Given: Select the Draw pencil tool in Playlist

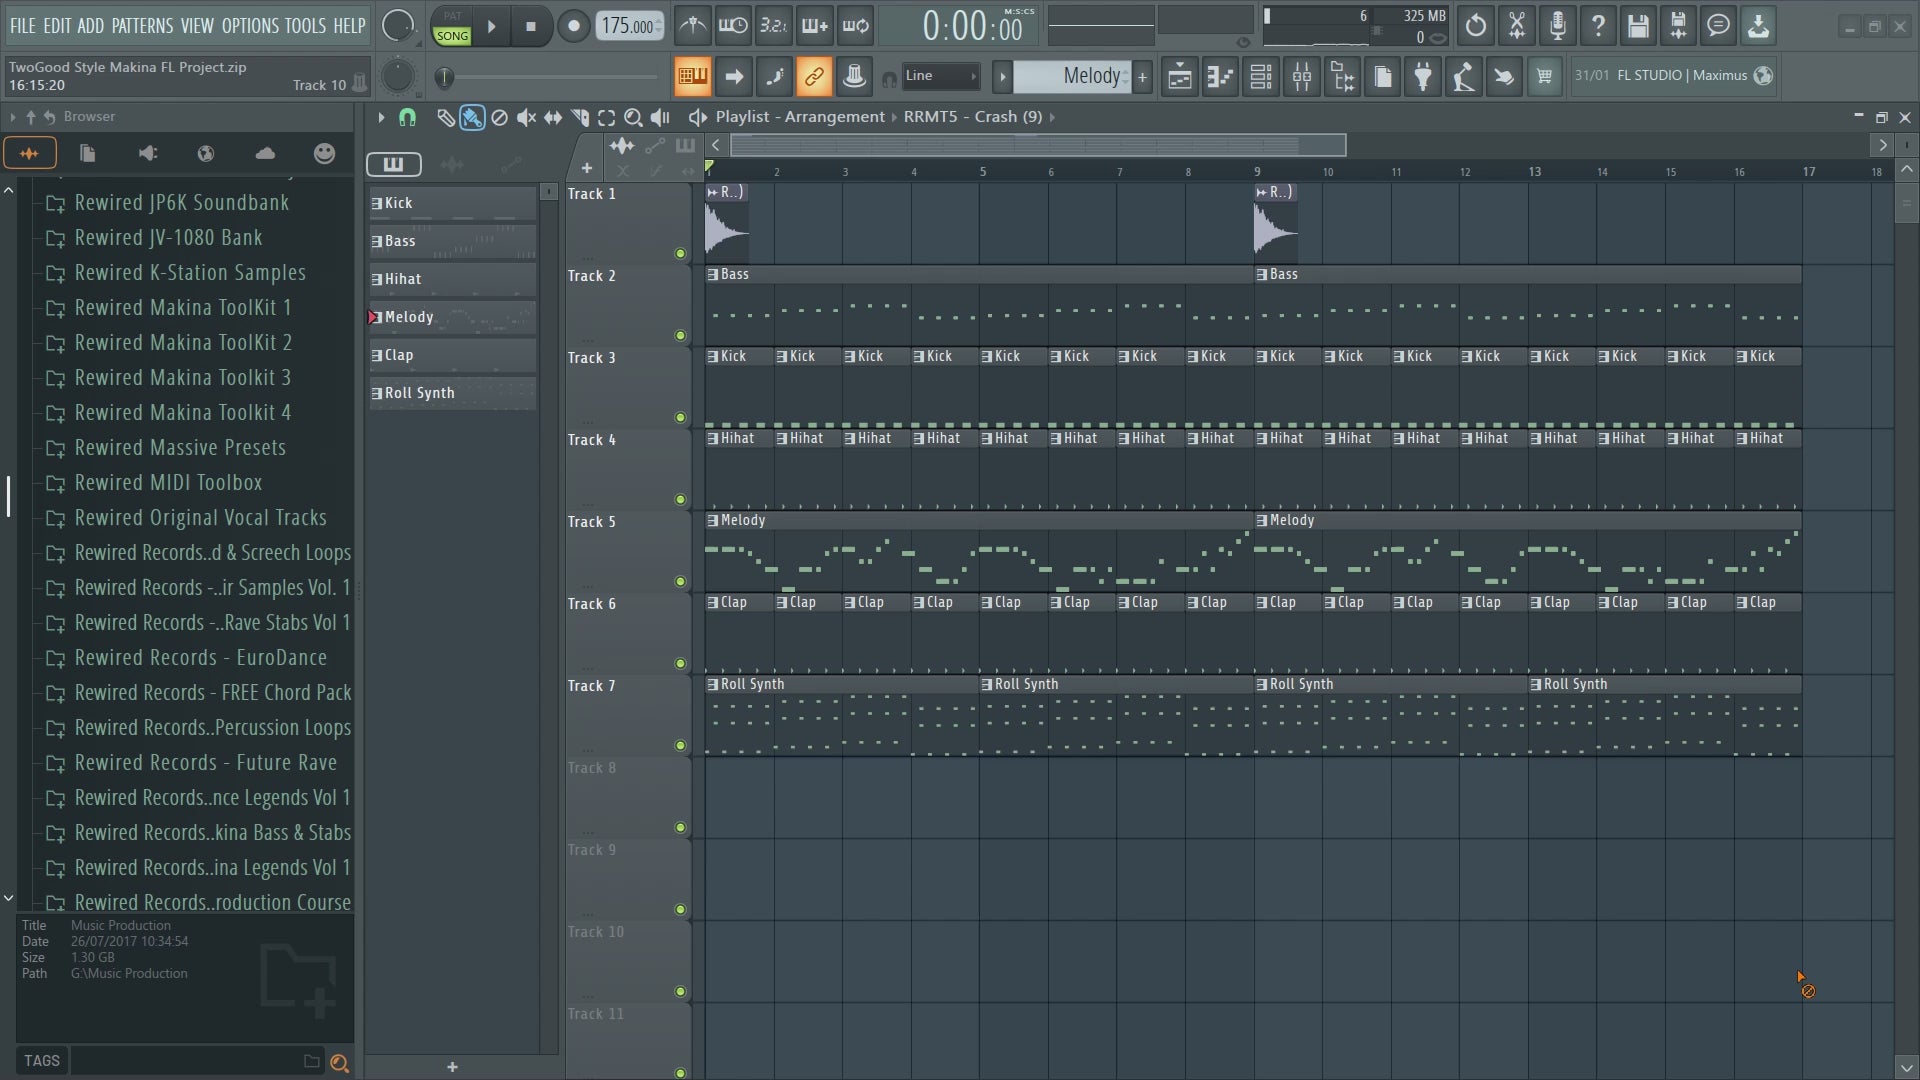Looking at the screenshot, I should 446,118.
